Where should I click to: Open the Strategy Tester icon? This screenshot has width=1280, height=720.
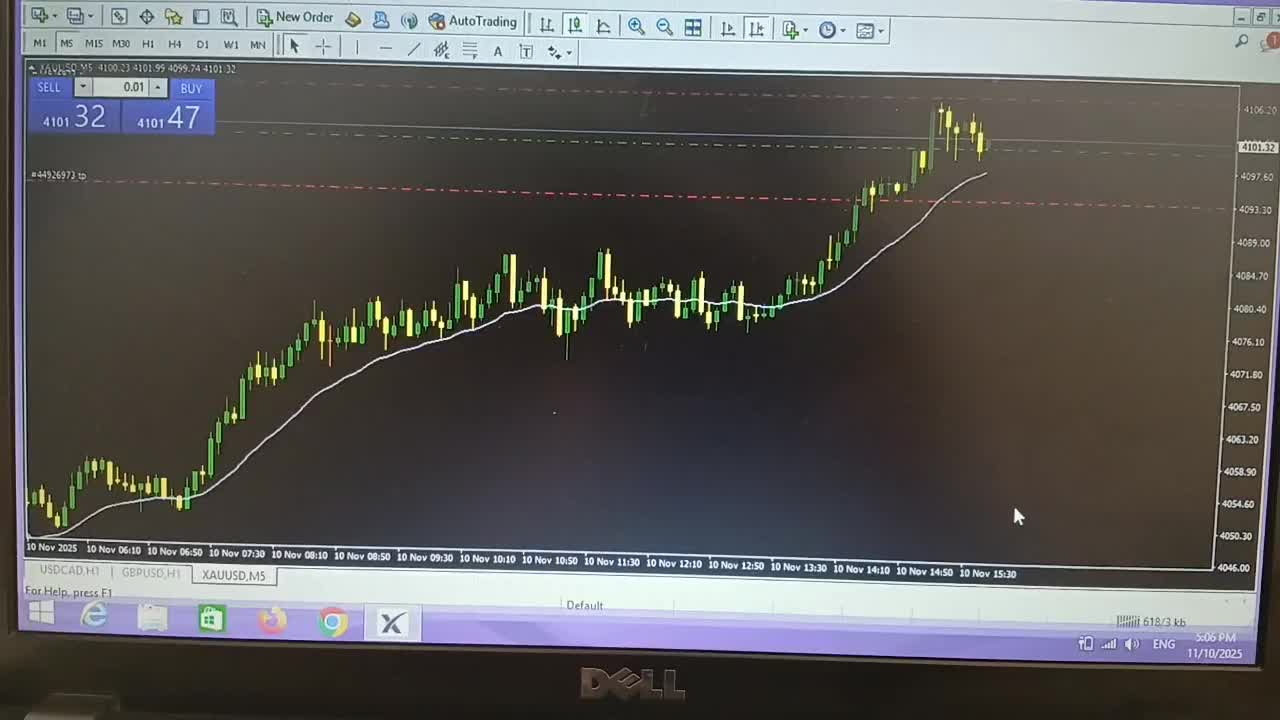pyautogui.click(x=228, y=17)
